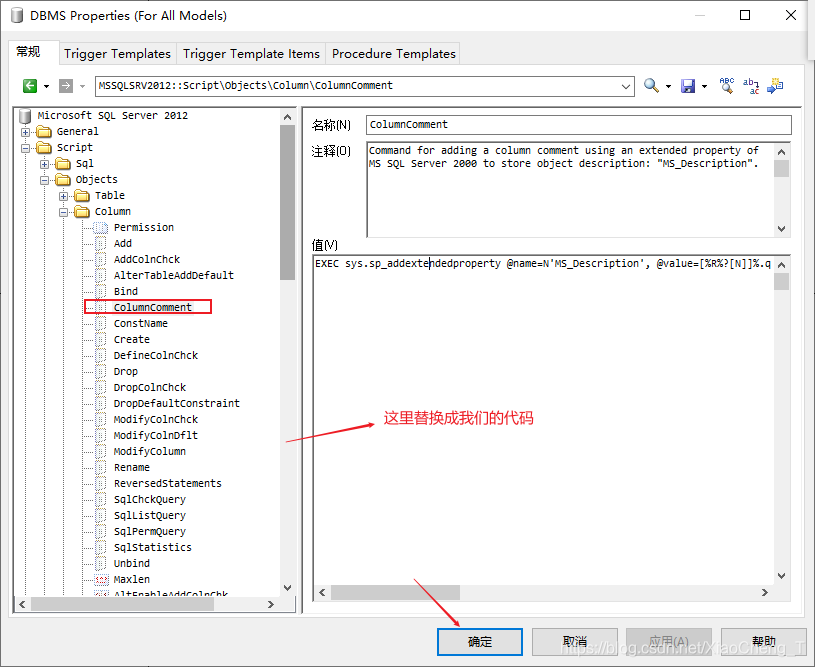Open the forward-history dropdown arrow
The width and height of the screenshot is (815, 667).
click(82, 86)
